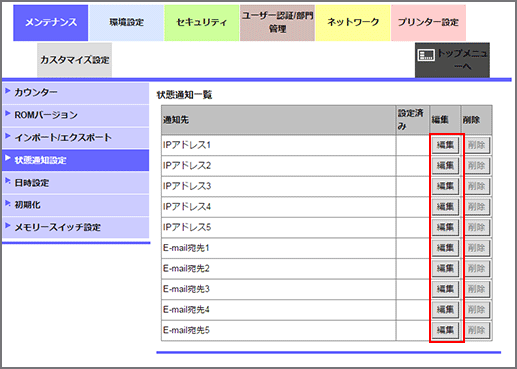This screenshot has height=369, width=517.
Task: Select the E-mail宛先2 row label
Action: [186, 269]
